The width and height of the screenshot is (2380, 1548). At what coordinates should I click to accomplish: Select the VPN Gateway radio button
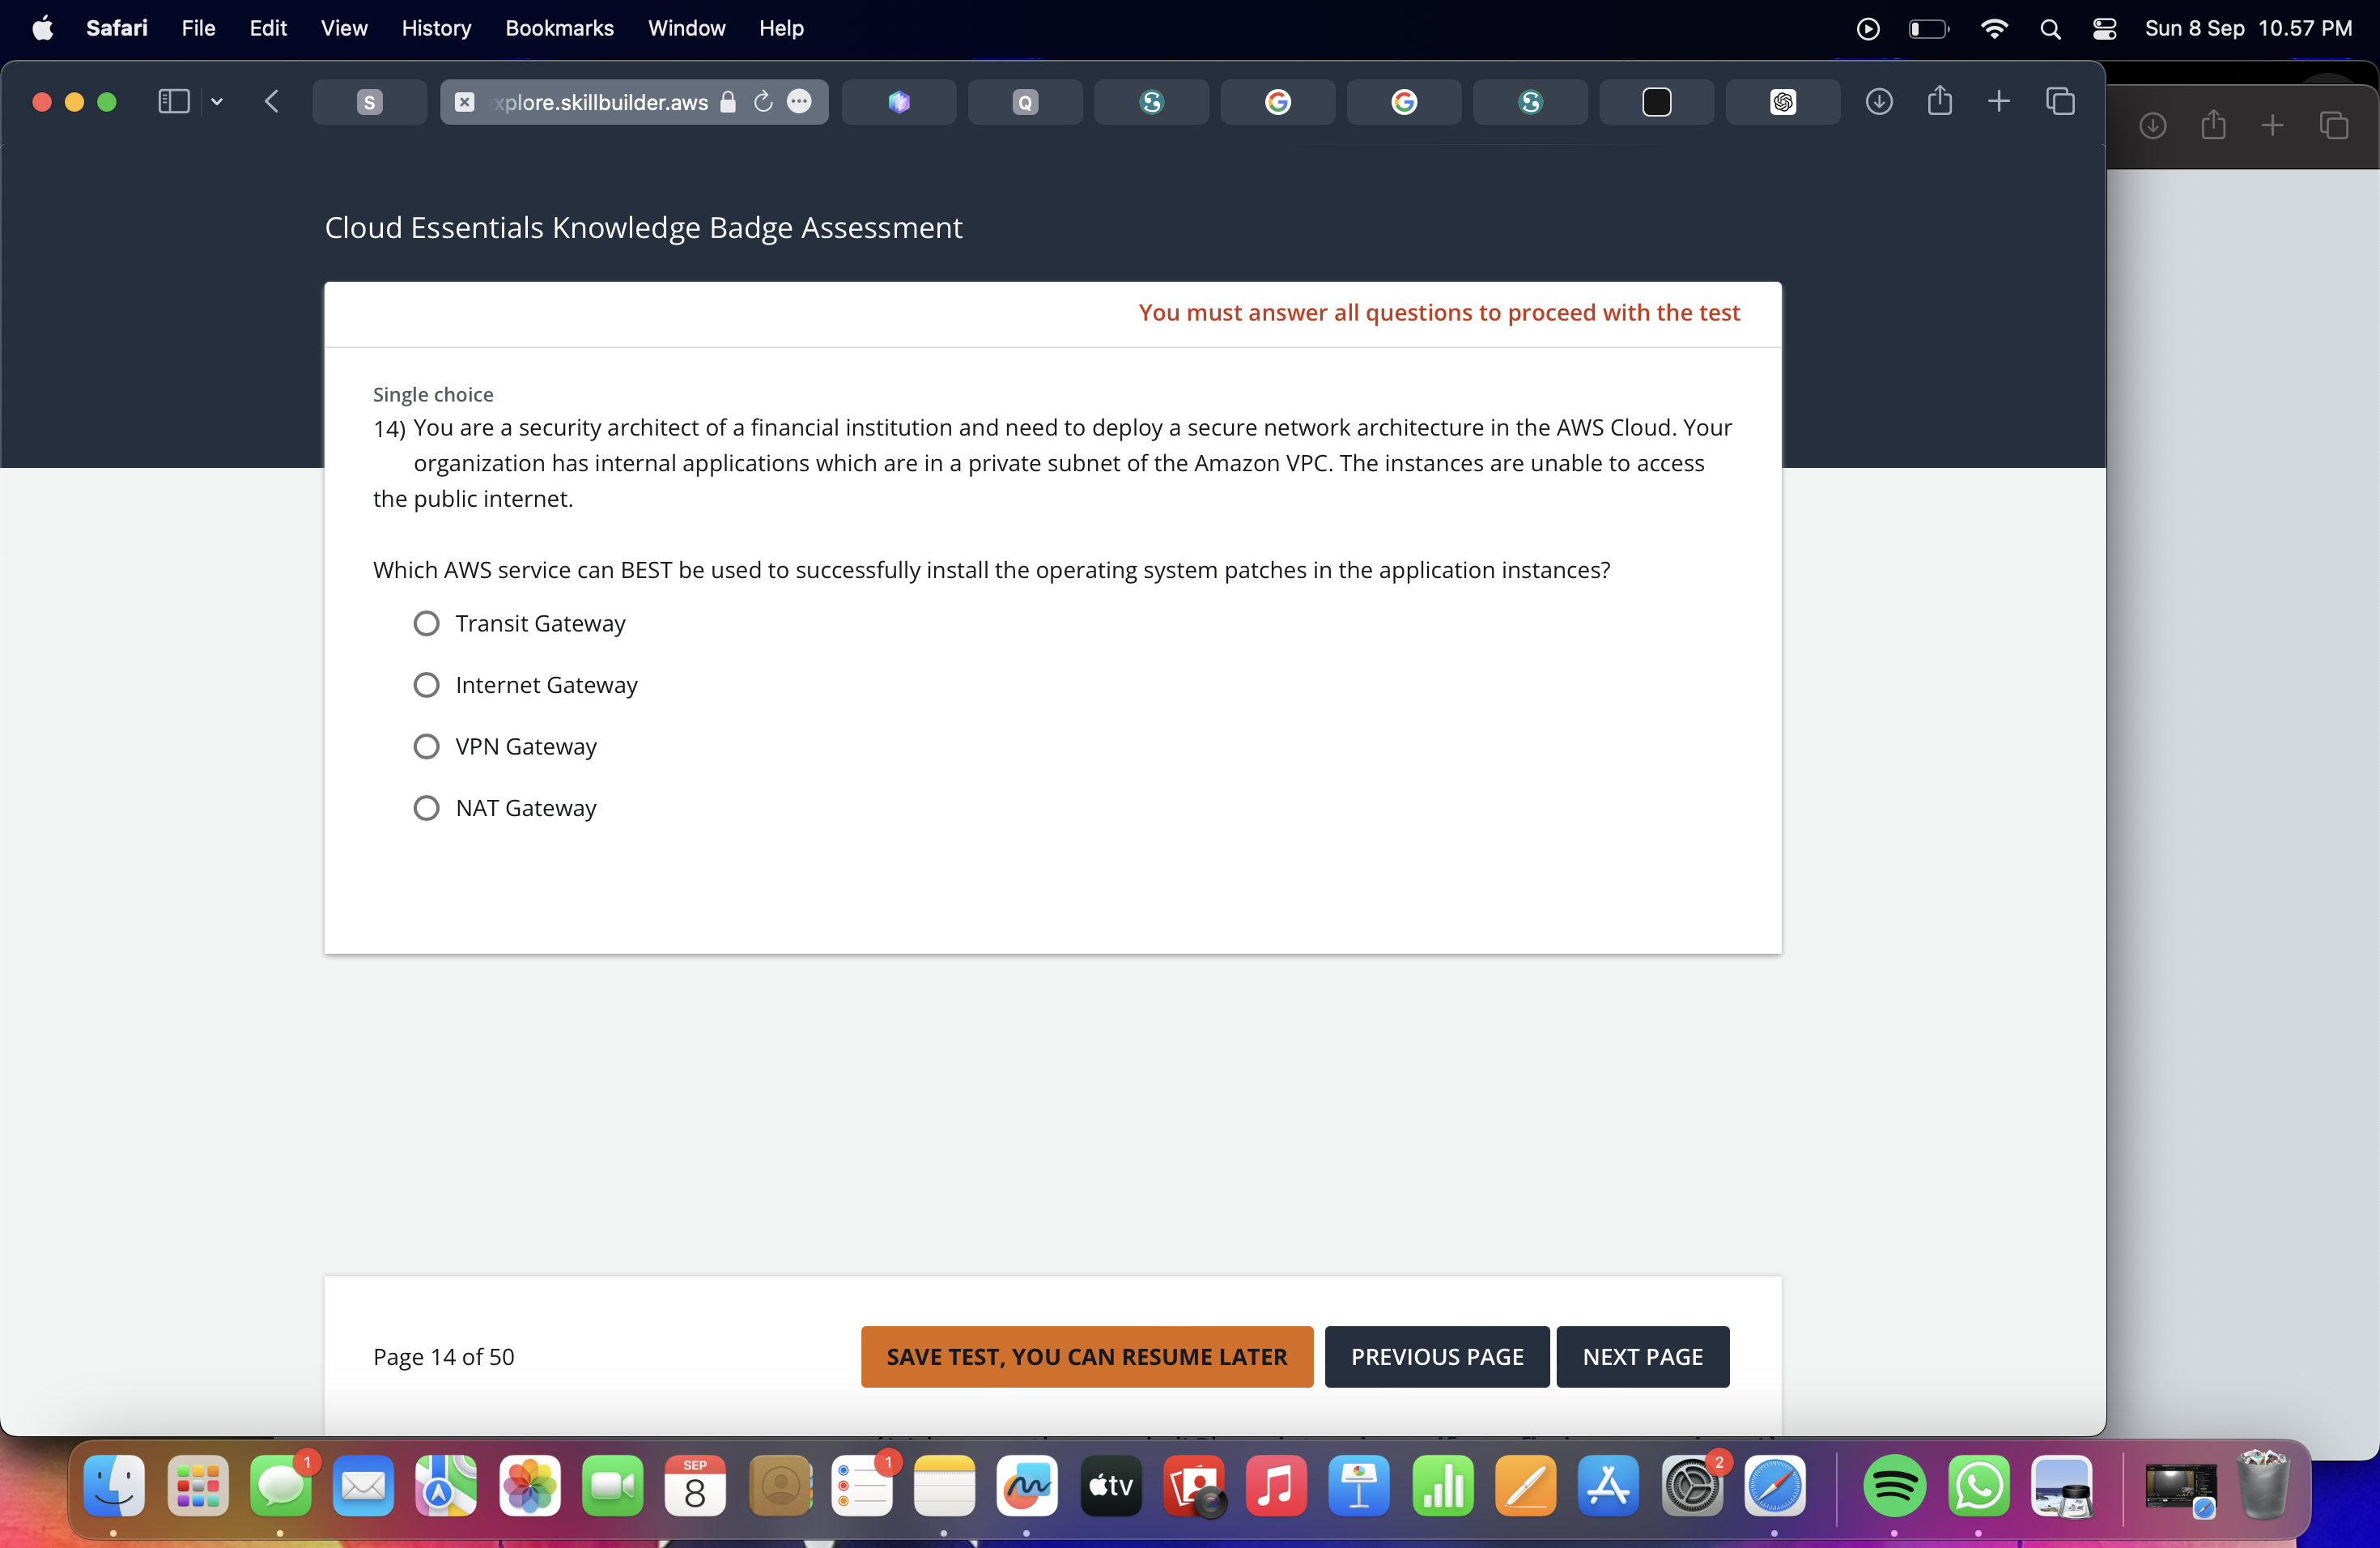tap(427, 746)
